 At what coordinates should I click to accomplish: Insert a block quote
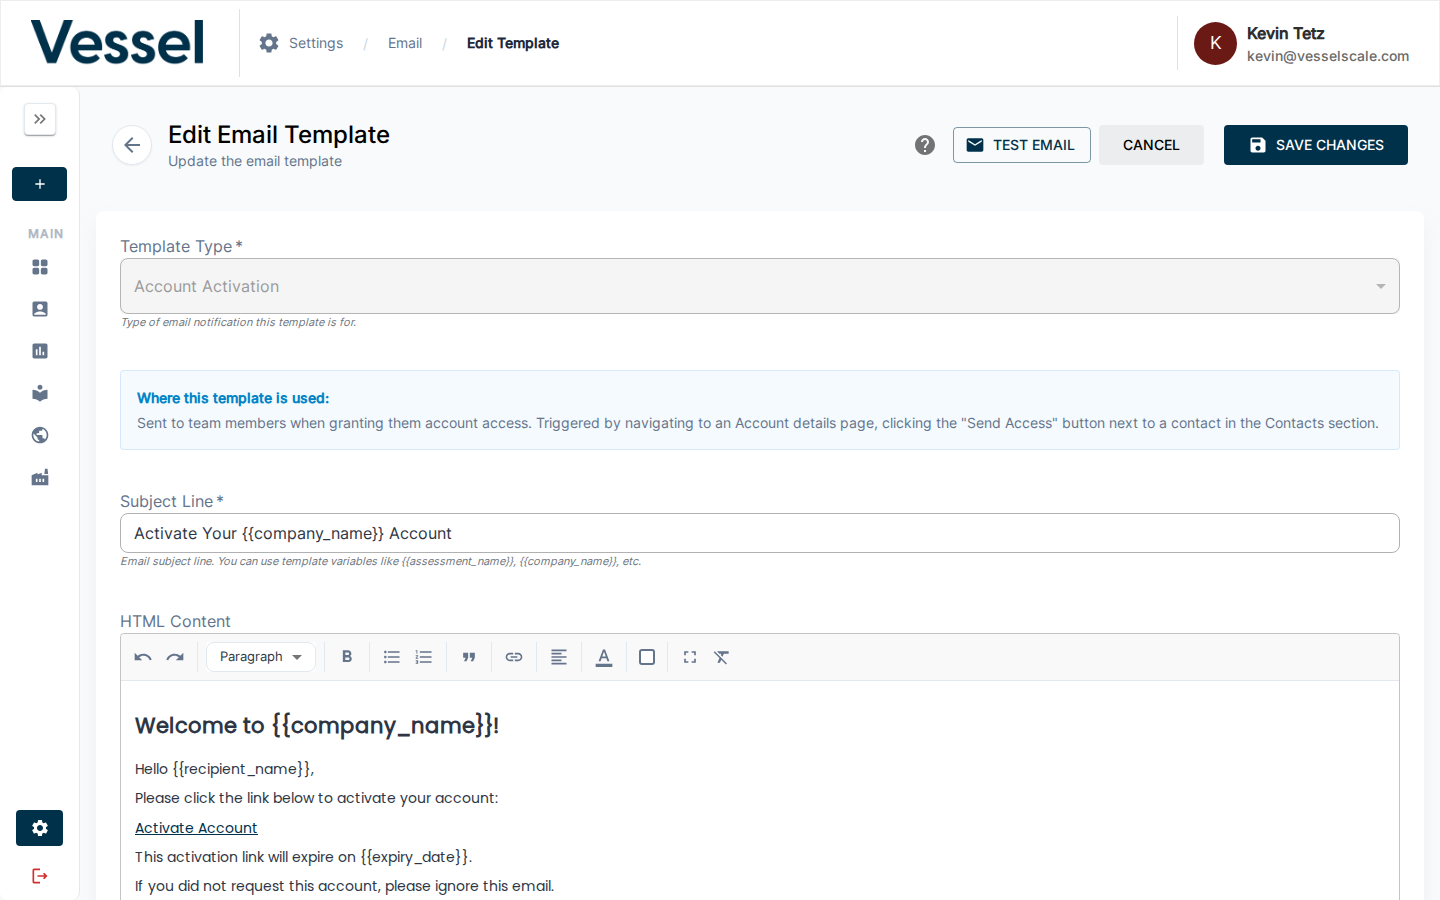(x=469, y=657)
